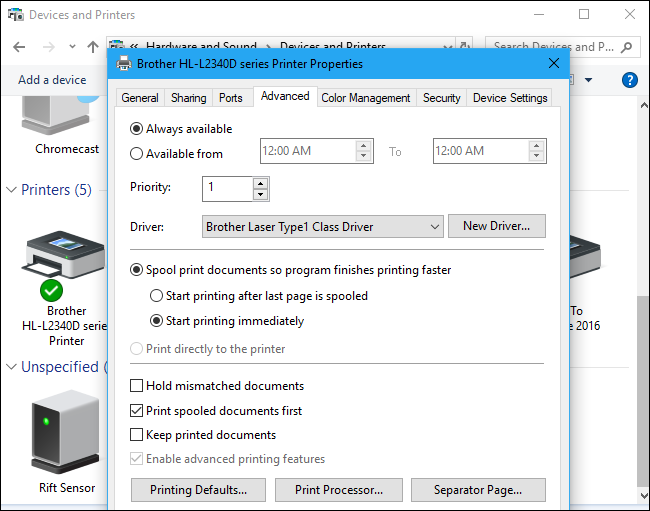Enable Hold mismatched documents checkbox

(137, 386)
